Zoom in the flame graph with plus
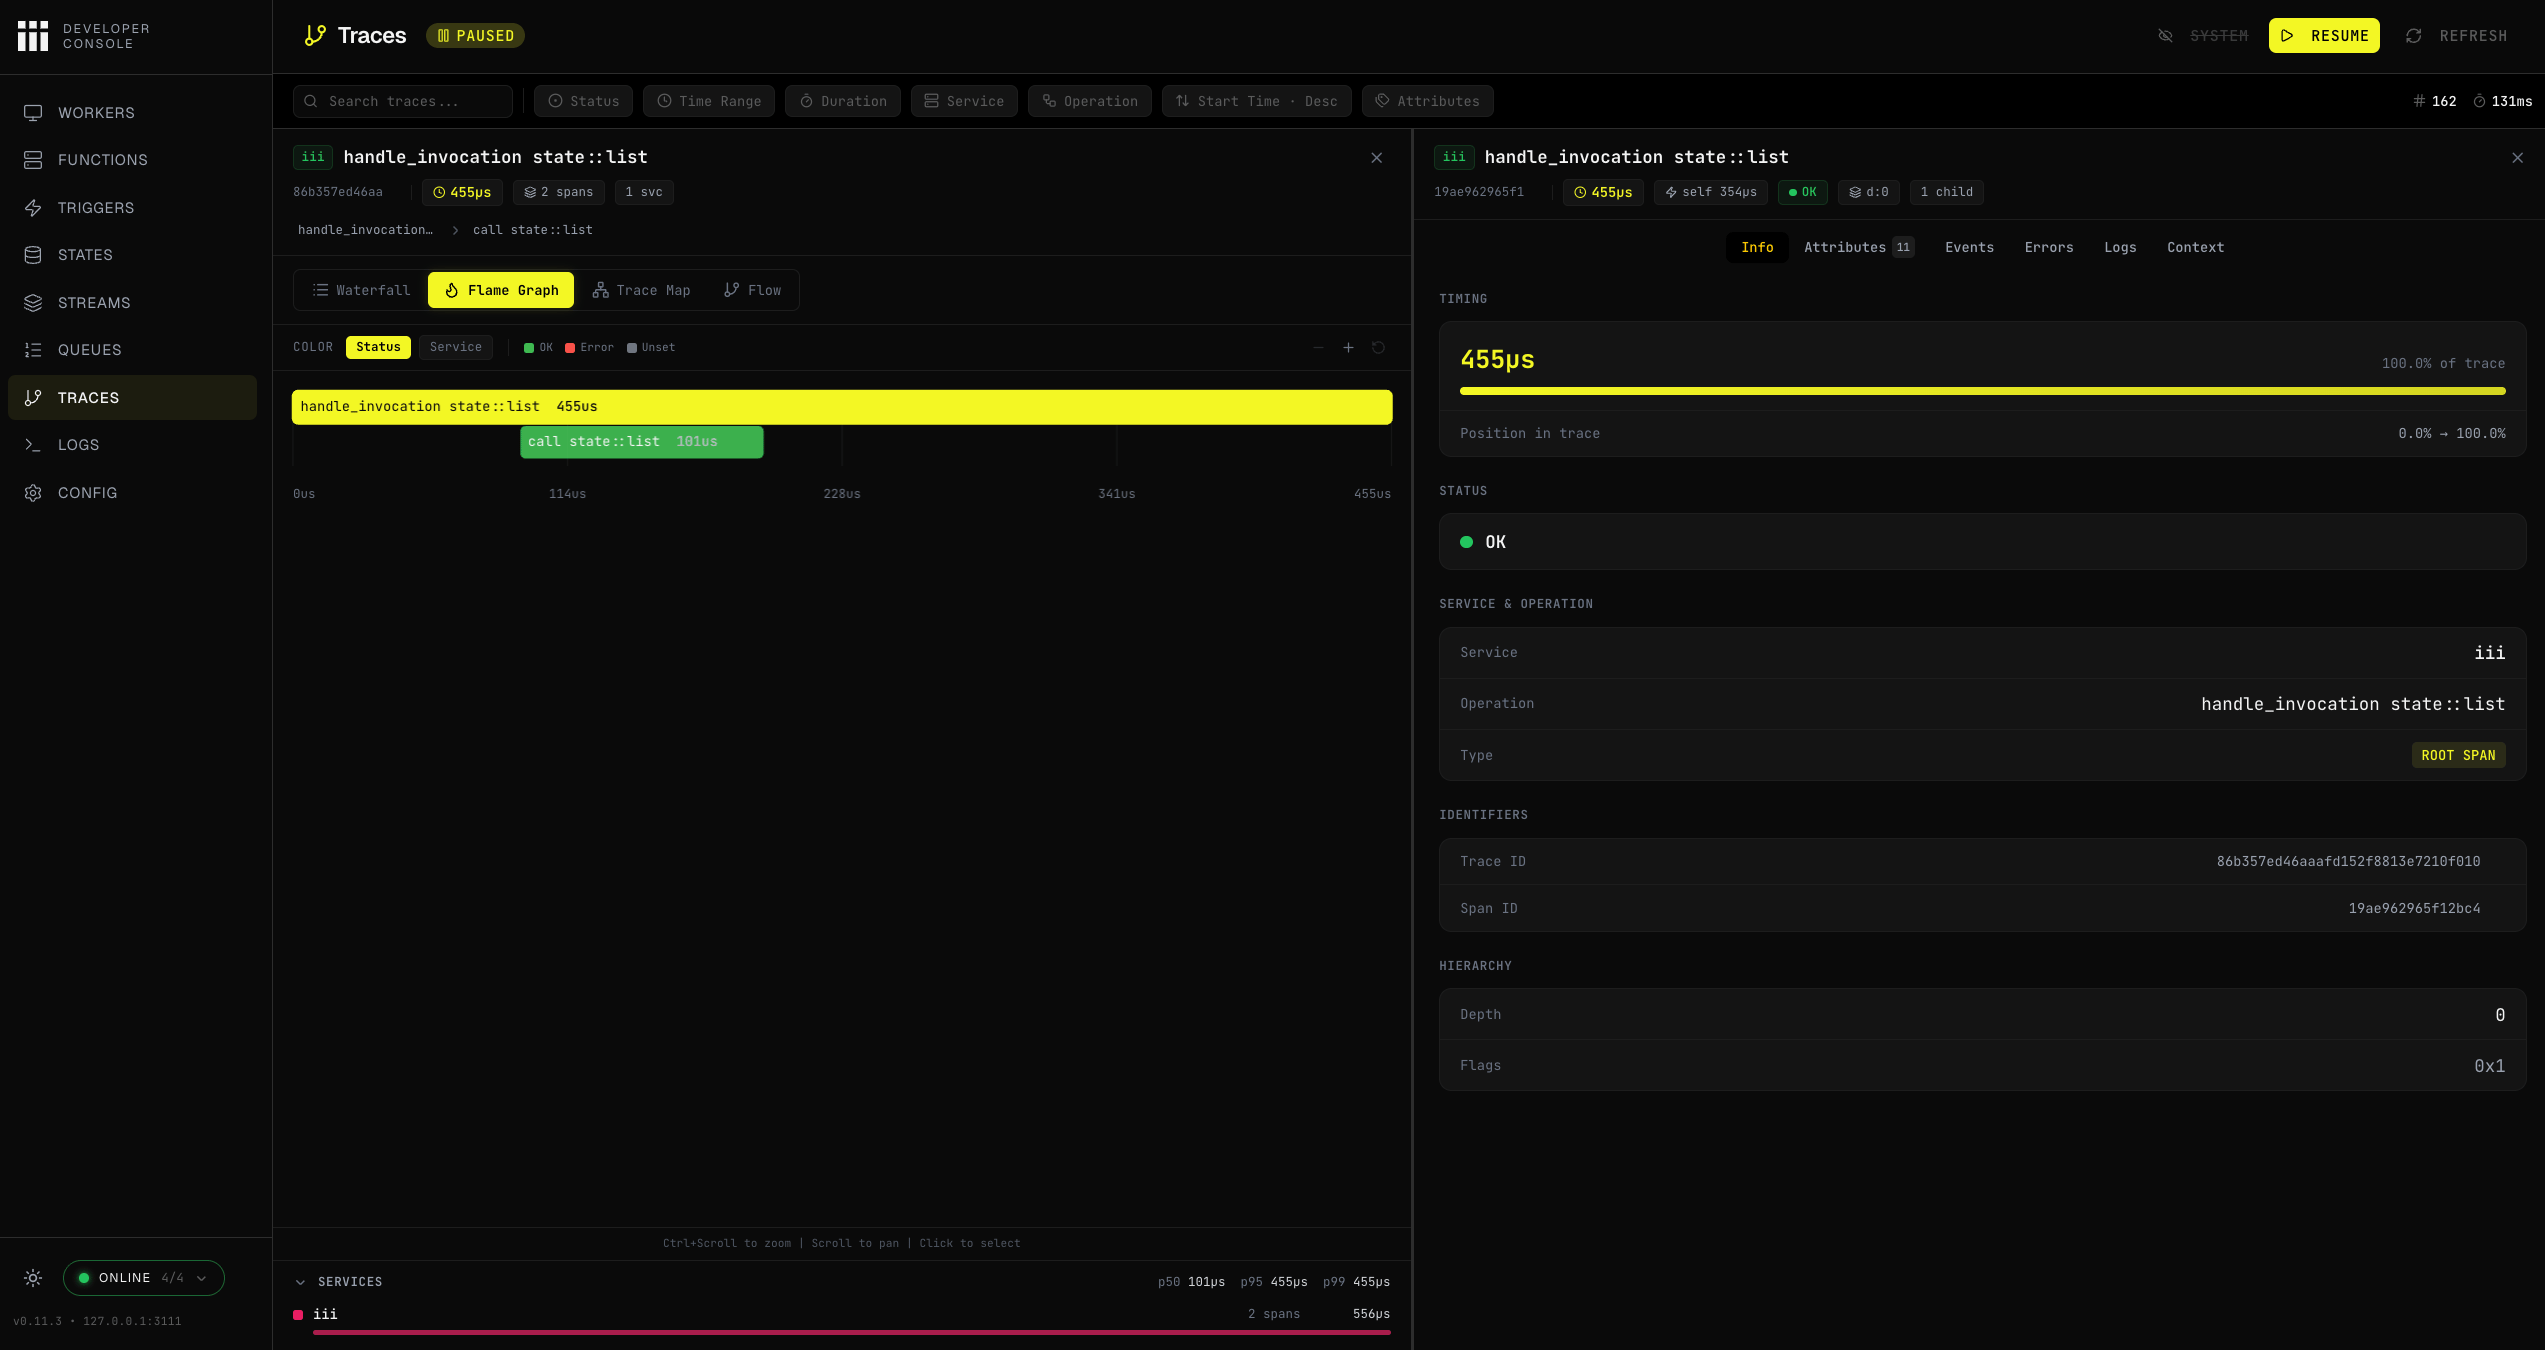 [1348, 348]
